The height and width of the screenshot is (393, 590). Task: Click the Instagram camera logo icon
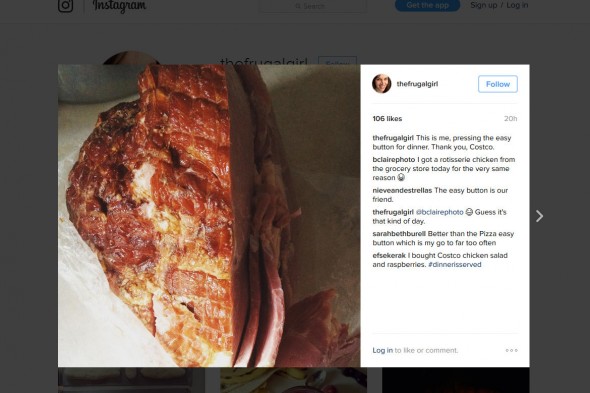[x=65, y=5]
